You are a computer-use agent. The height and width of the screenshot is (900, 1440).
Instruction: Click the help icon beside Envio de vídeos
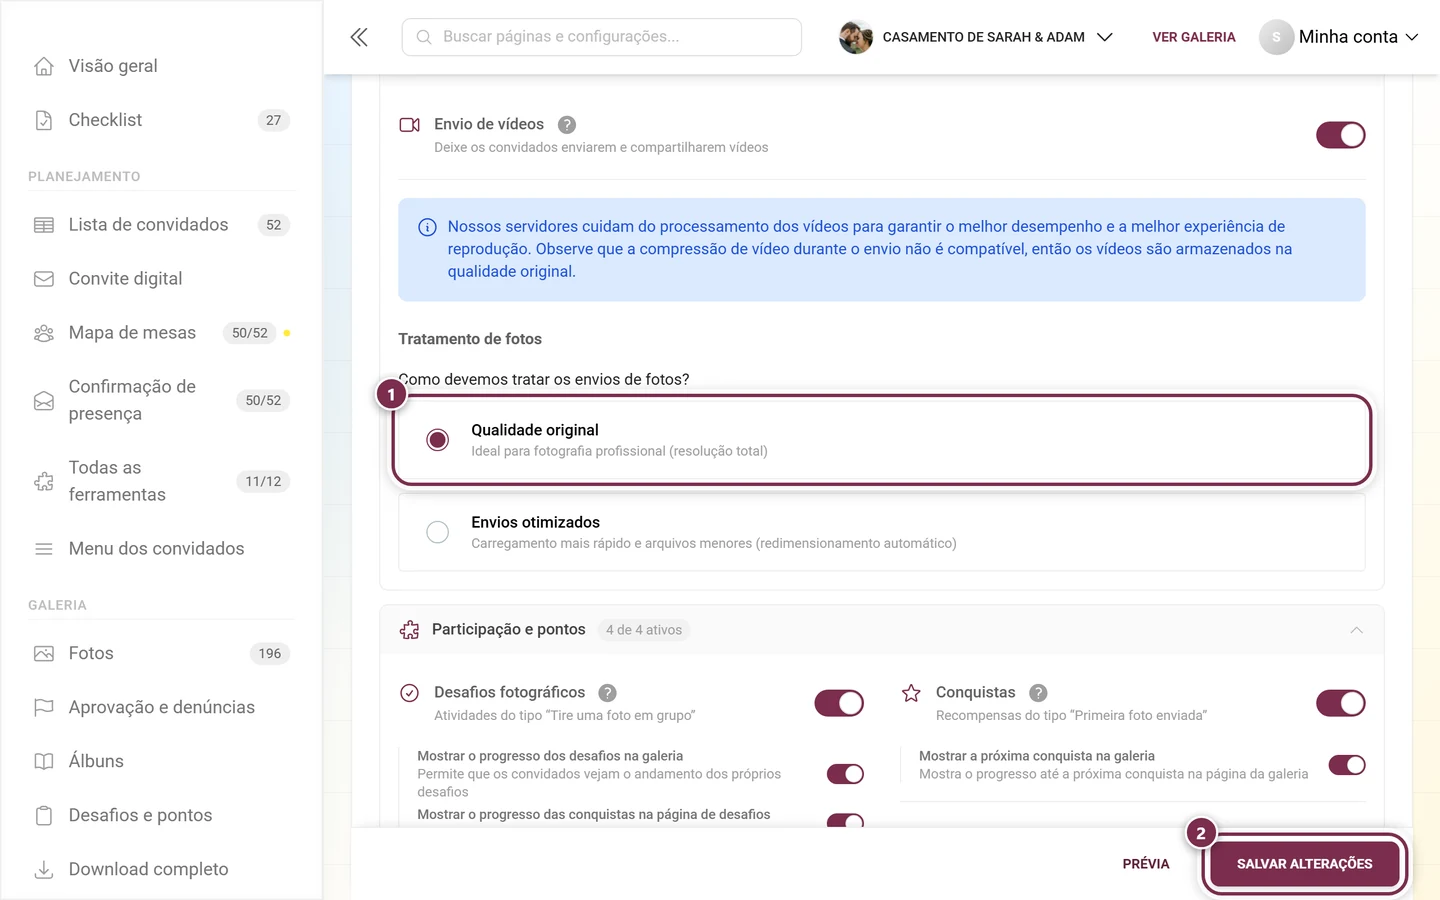point(567,125)
